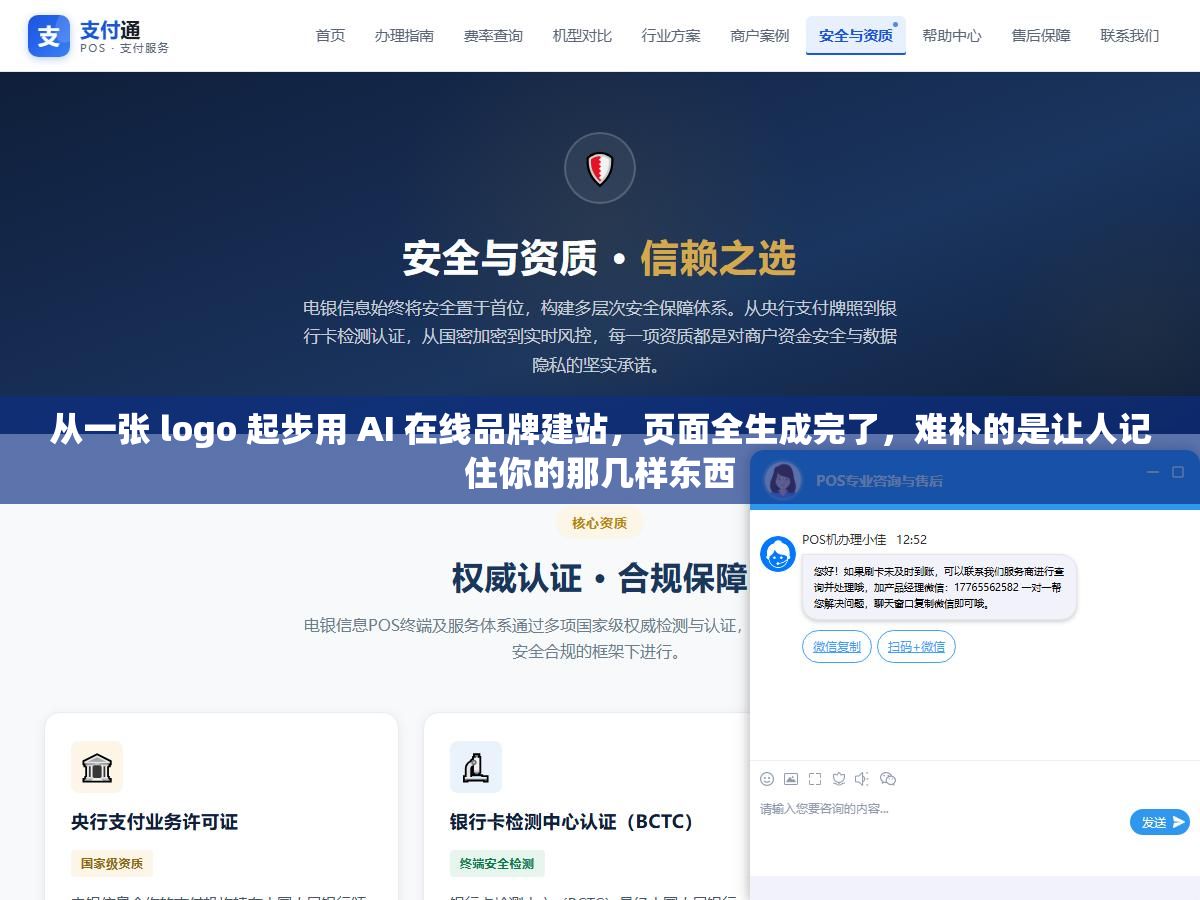Open the 首页 nav item
Image resolution: width=1200 pixels, height=900 pixels.
coord(331,35)
